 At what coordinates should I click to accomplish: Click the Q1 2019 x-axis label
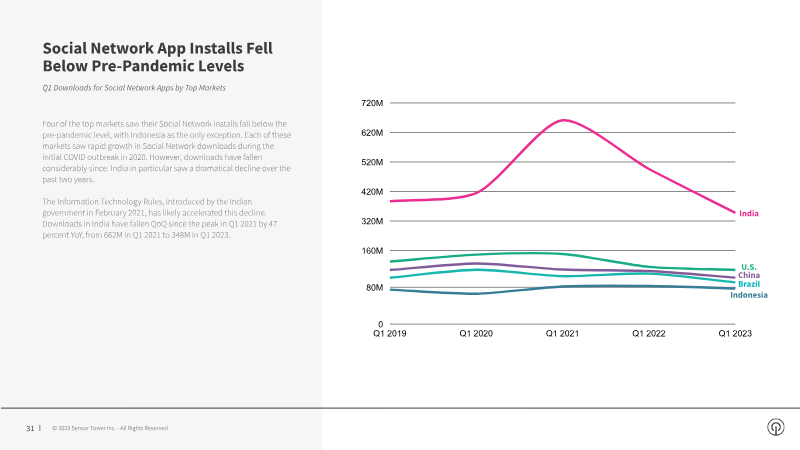click(390, 333)
